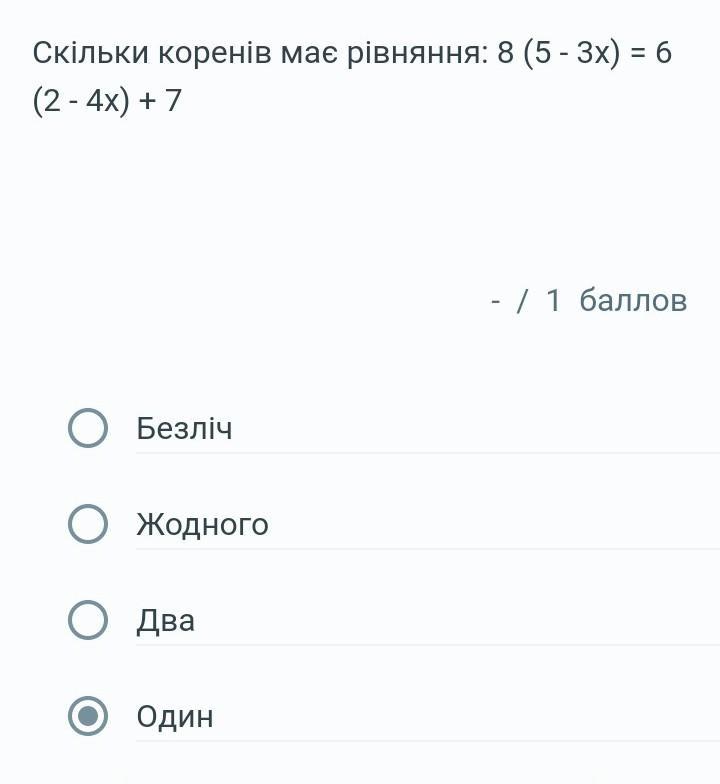Click the expression (2 - 4x) + 7
720x784 pixels.
pyautogui.click(x=107, y=101)
